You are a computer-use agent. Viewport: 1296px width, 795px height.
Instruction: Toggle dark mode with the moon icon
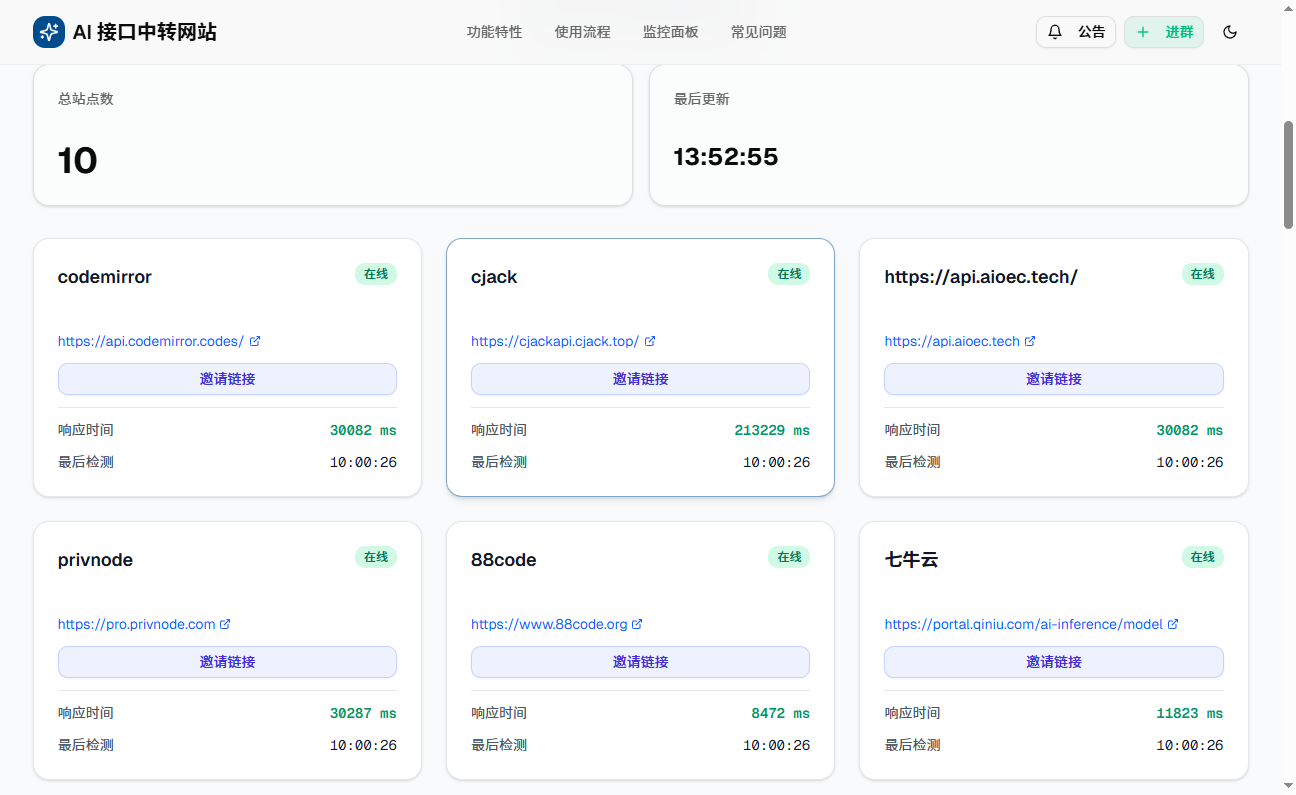[x=1230, y=32]
